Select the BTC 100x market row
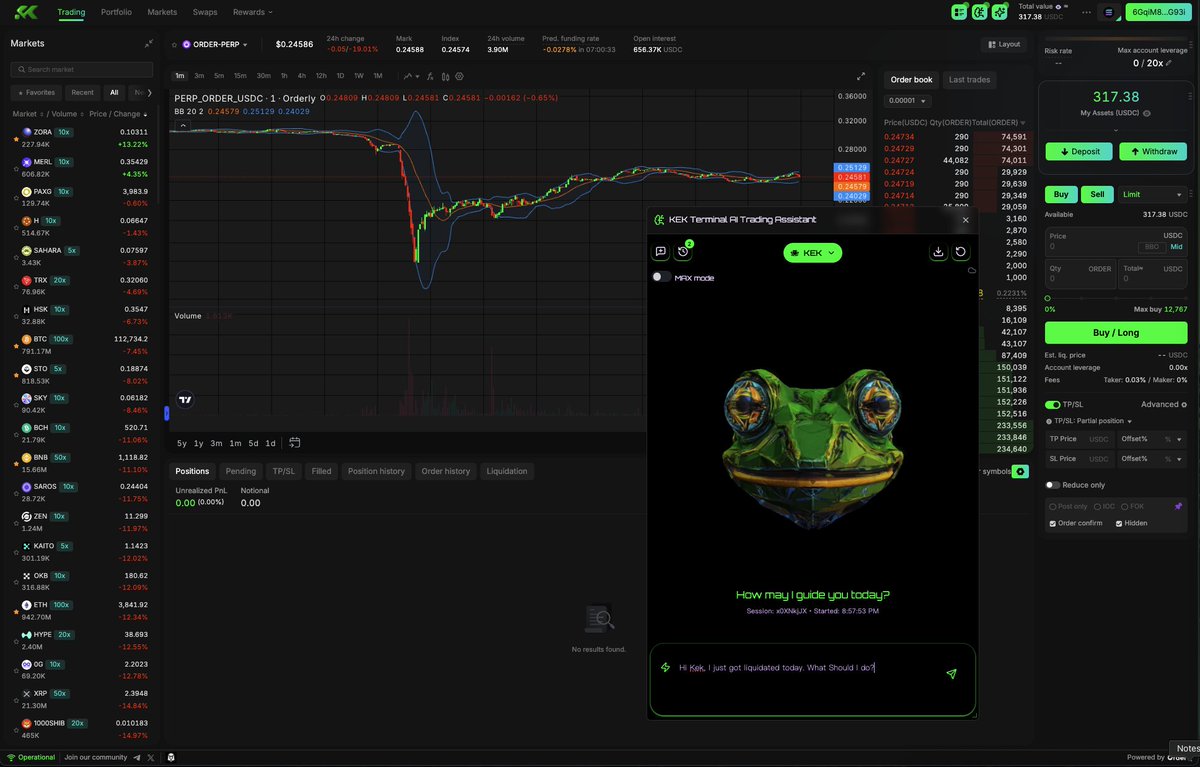This screenshot has width=1200, height=767. [x=82, y=345]
